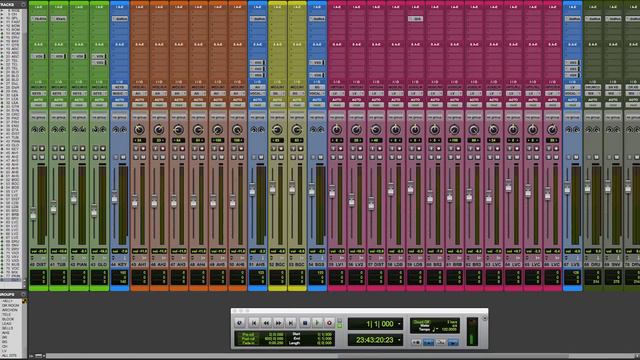Open the group assignment selector on 44 KEY

coord(120,117)
